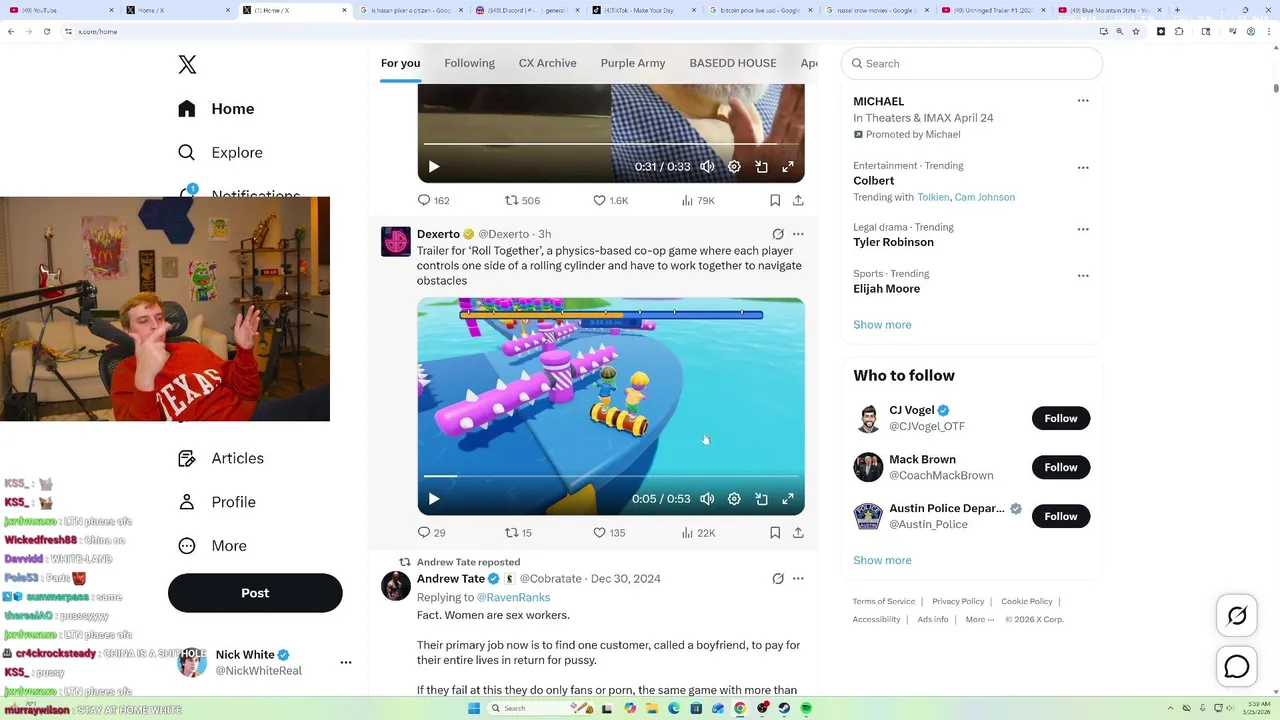Click the Search input field
Viewport: 1280px width, 720px height.
pos(972,63)
